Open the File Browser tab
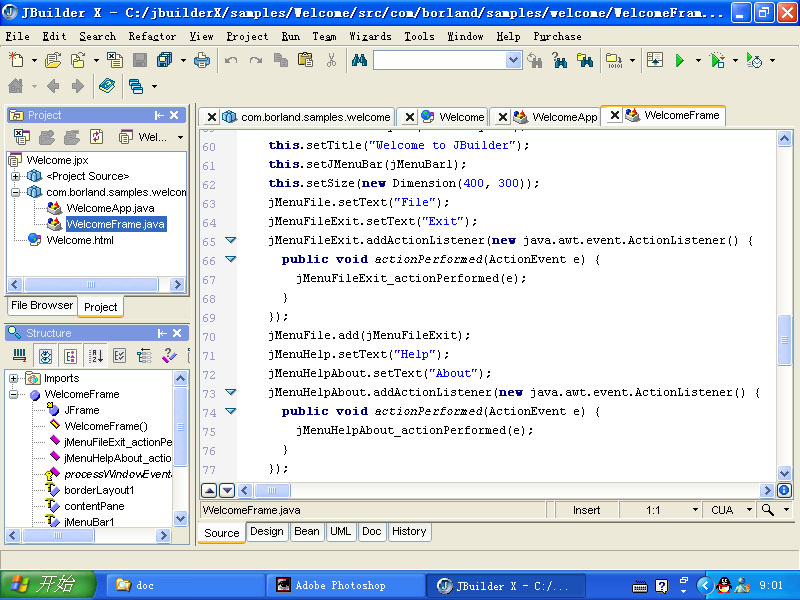The width and height of the screenshot is (800, 600). [42, 306]
